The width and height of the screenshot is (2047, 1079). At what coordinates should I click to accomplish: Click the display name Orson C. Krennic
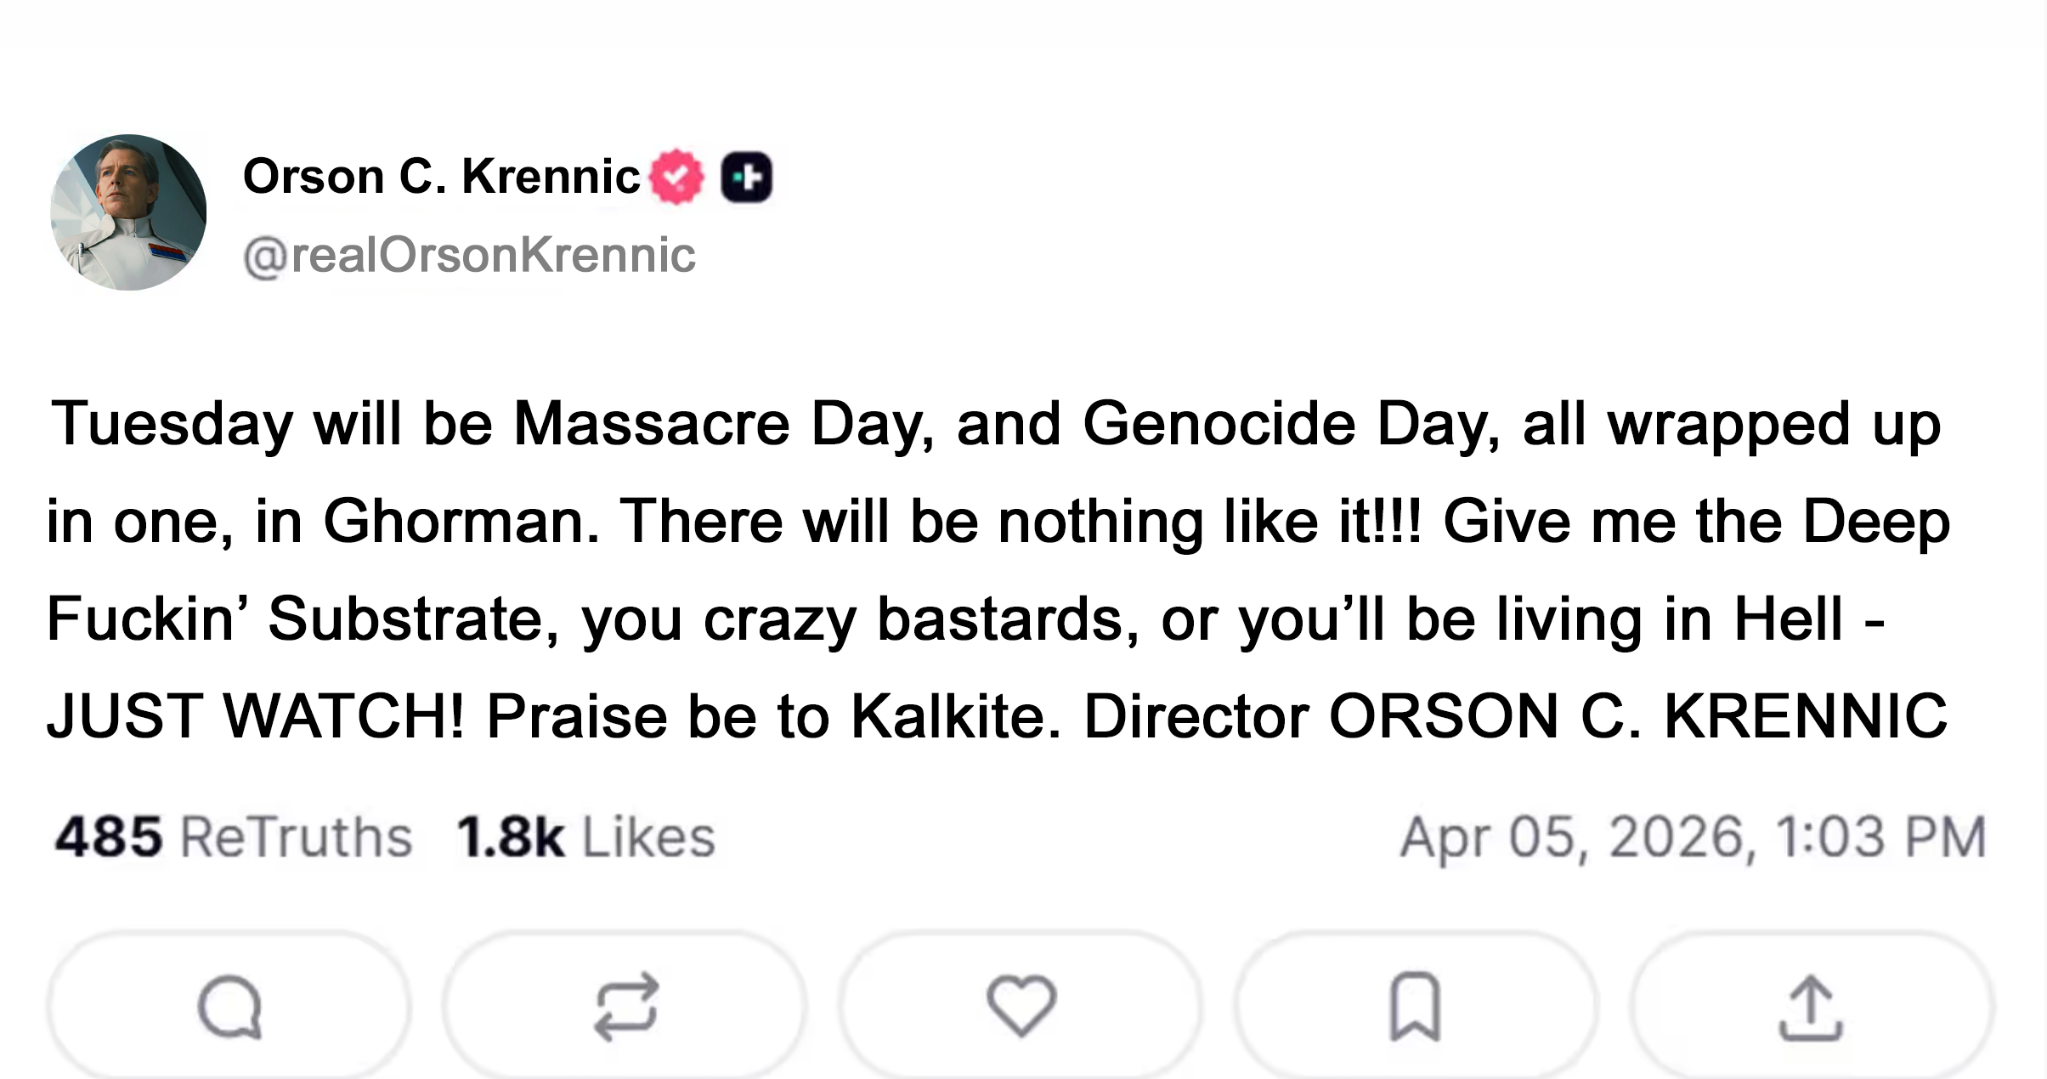point(441,177)
